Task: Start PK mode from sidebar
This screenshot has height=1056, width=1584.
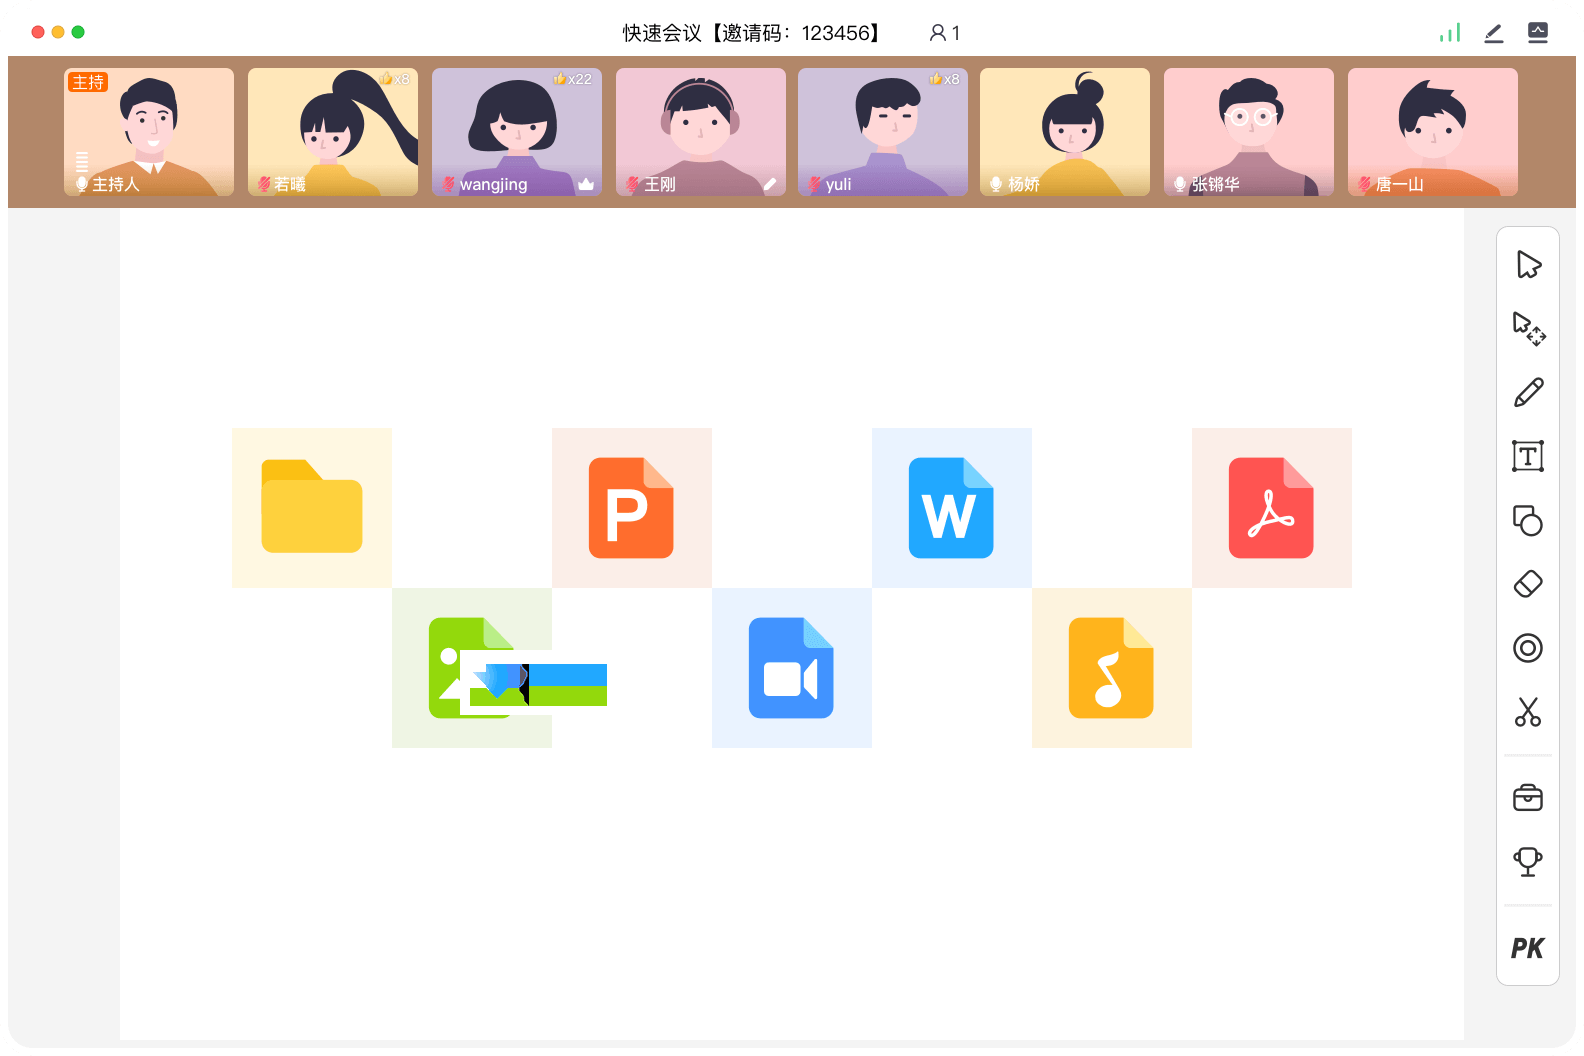Action: pyautogui.click(x=1528, y=948)
